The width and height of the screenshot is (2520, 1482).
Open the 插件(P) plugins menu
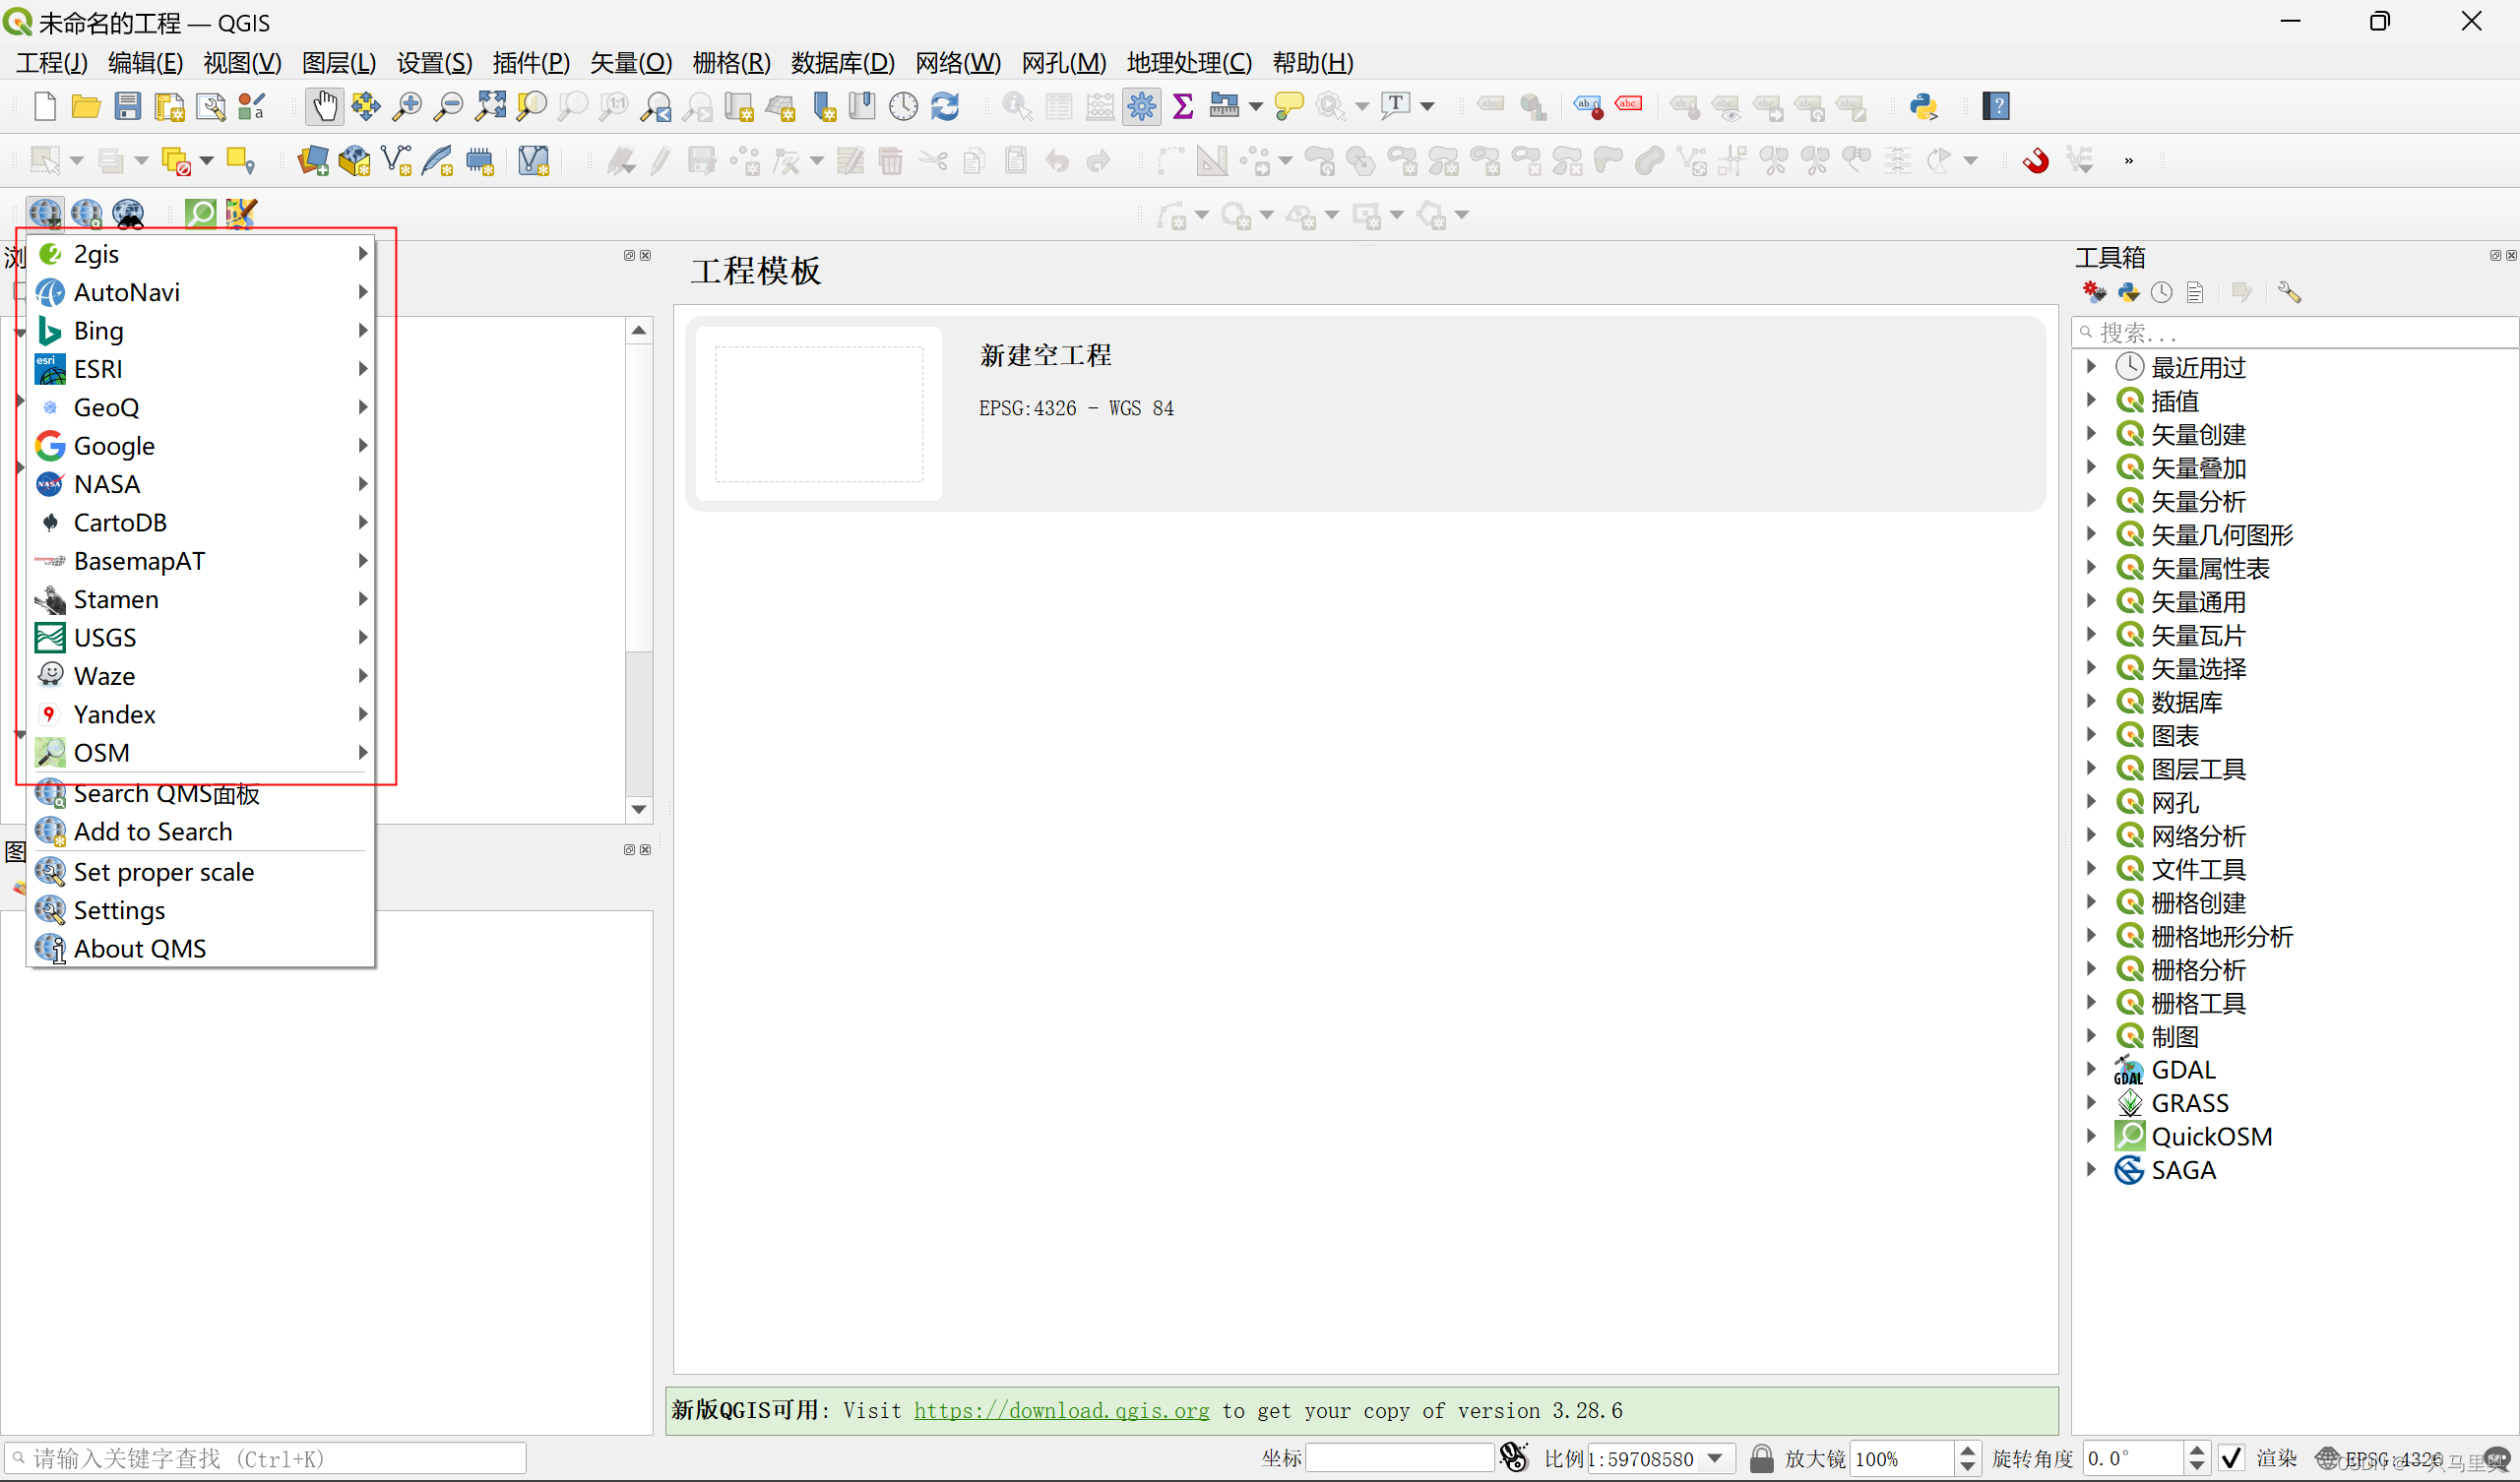click(530, 63)
